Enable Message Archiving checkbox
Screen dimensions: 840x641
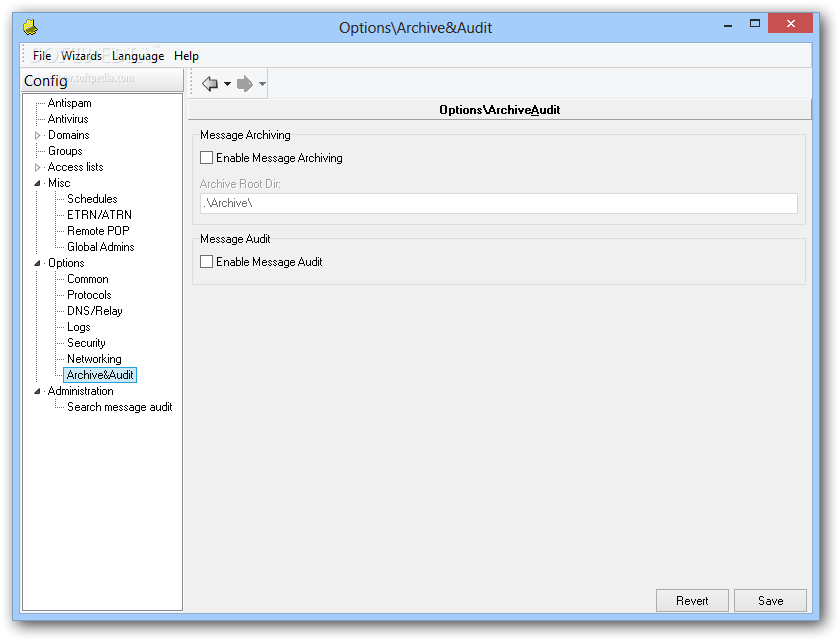(206, 157)
